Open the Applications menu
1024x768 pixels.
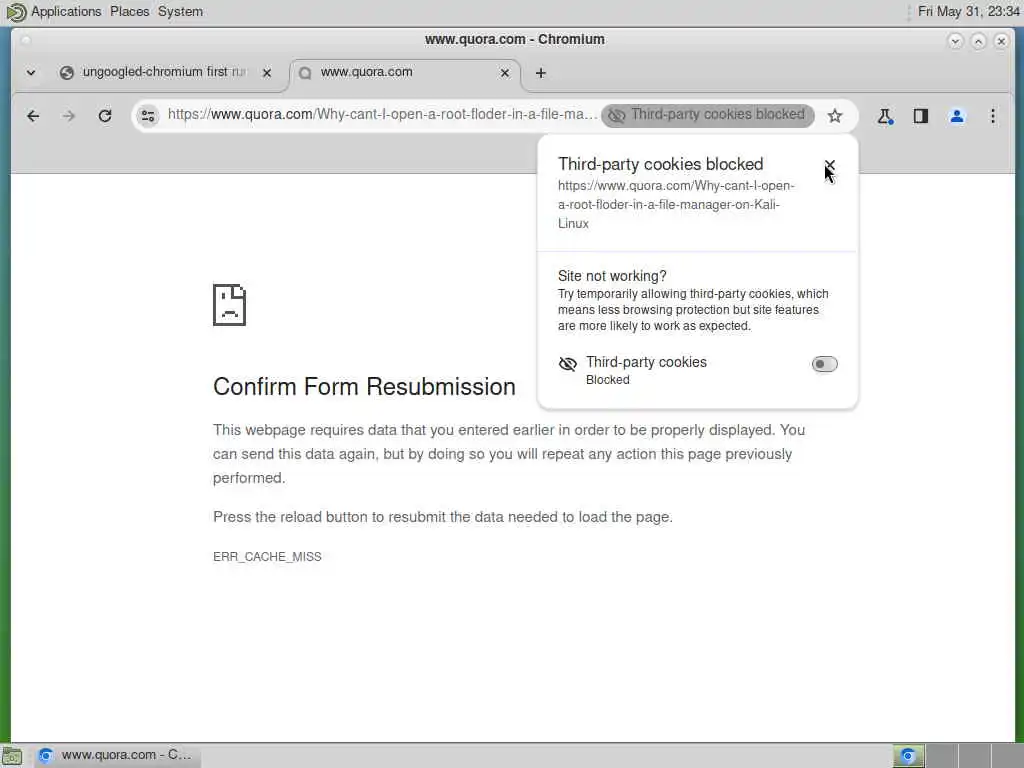point(66,11)
